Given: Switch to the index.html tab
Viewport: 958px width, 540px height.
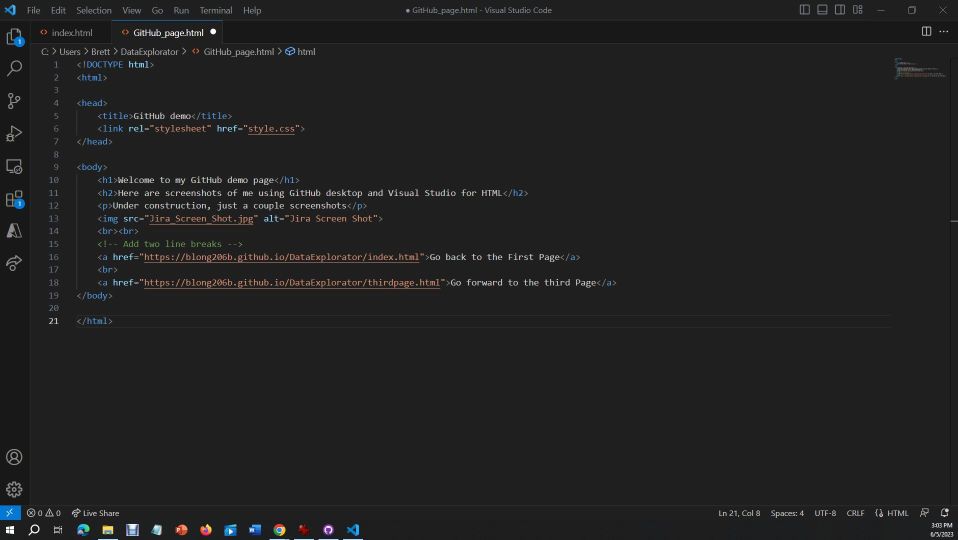Looking at the screenshot, I should [72, 32].
